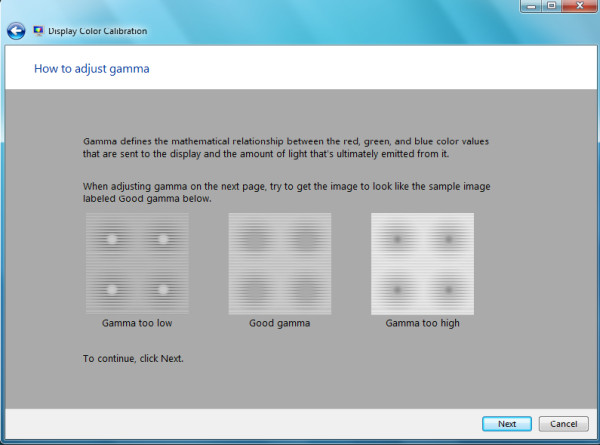Select the Good gamma sample image
The width and height of the screenshot is (600, 445).
[x=280, y=264]
